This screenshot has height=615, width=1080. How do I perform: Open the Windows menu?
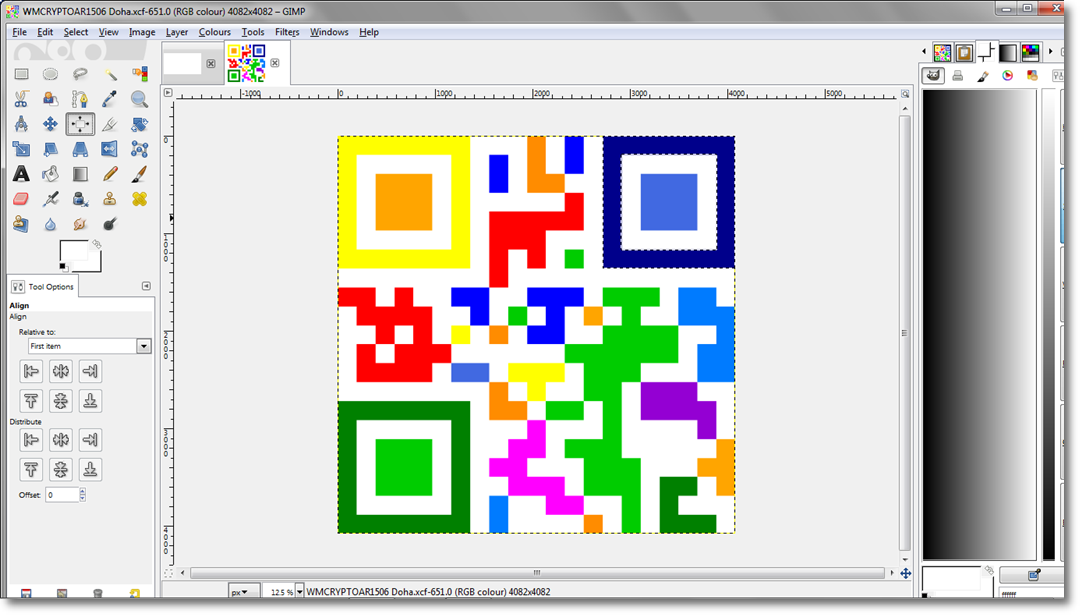pyautogui.click(x=329, y=32)
